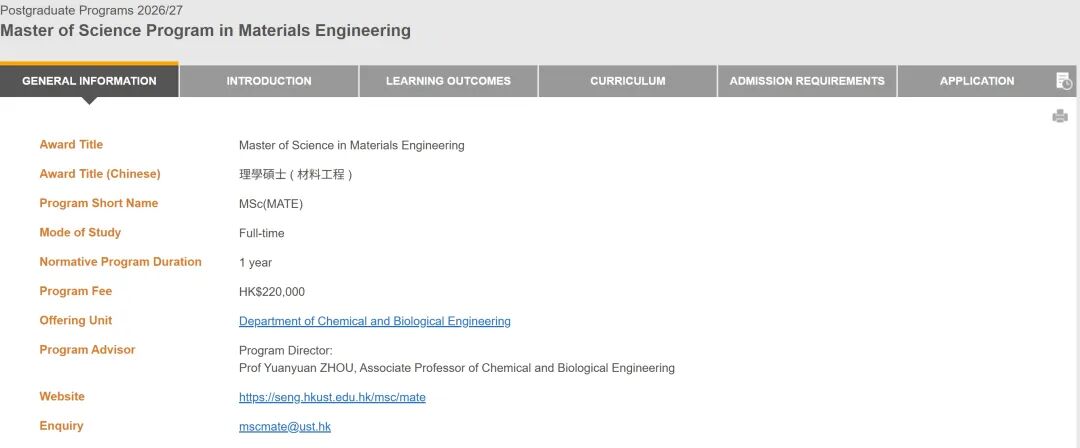
Task: Click the Full-time mode of study value
Action: [261, 233]
